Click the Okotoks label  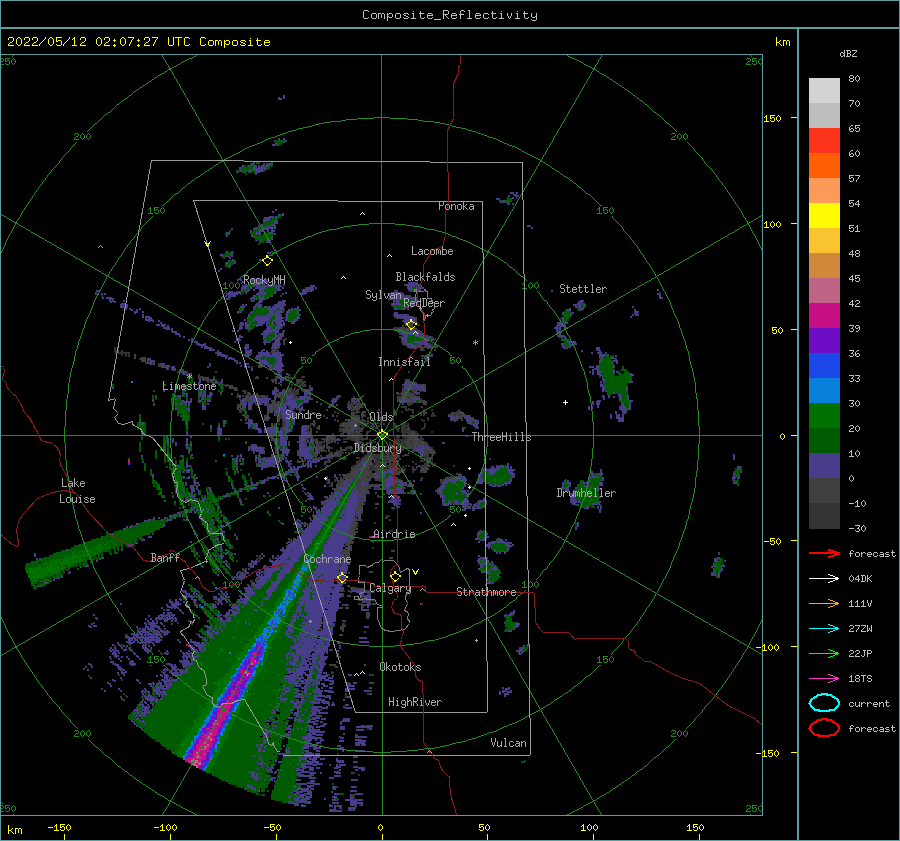400,667
